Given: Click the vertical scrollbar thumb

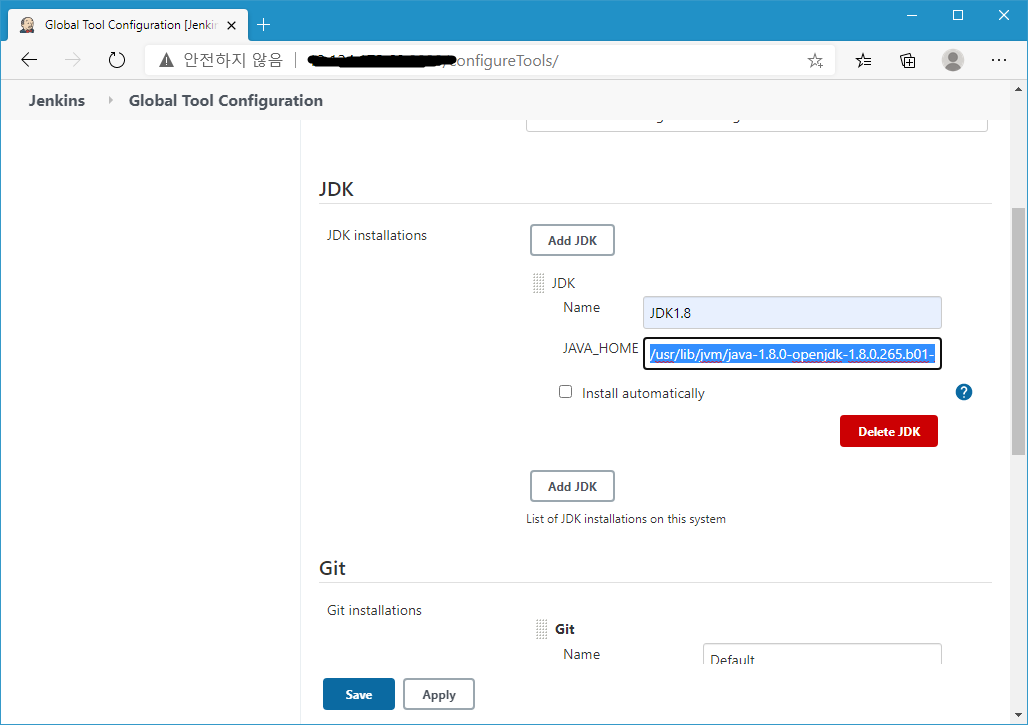Looking at the screenshot, I should coord(1018,331).
